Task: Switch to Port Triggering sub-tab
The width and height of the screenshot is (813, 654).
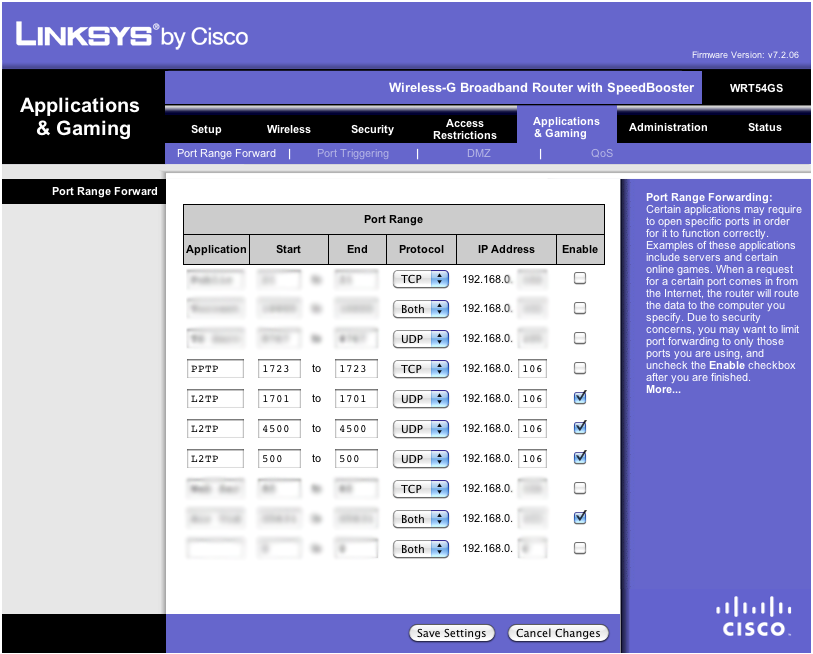Action: click(x=353, y=154)
